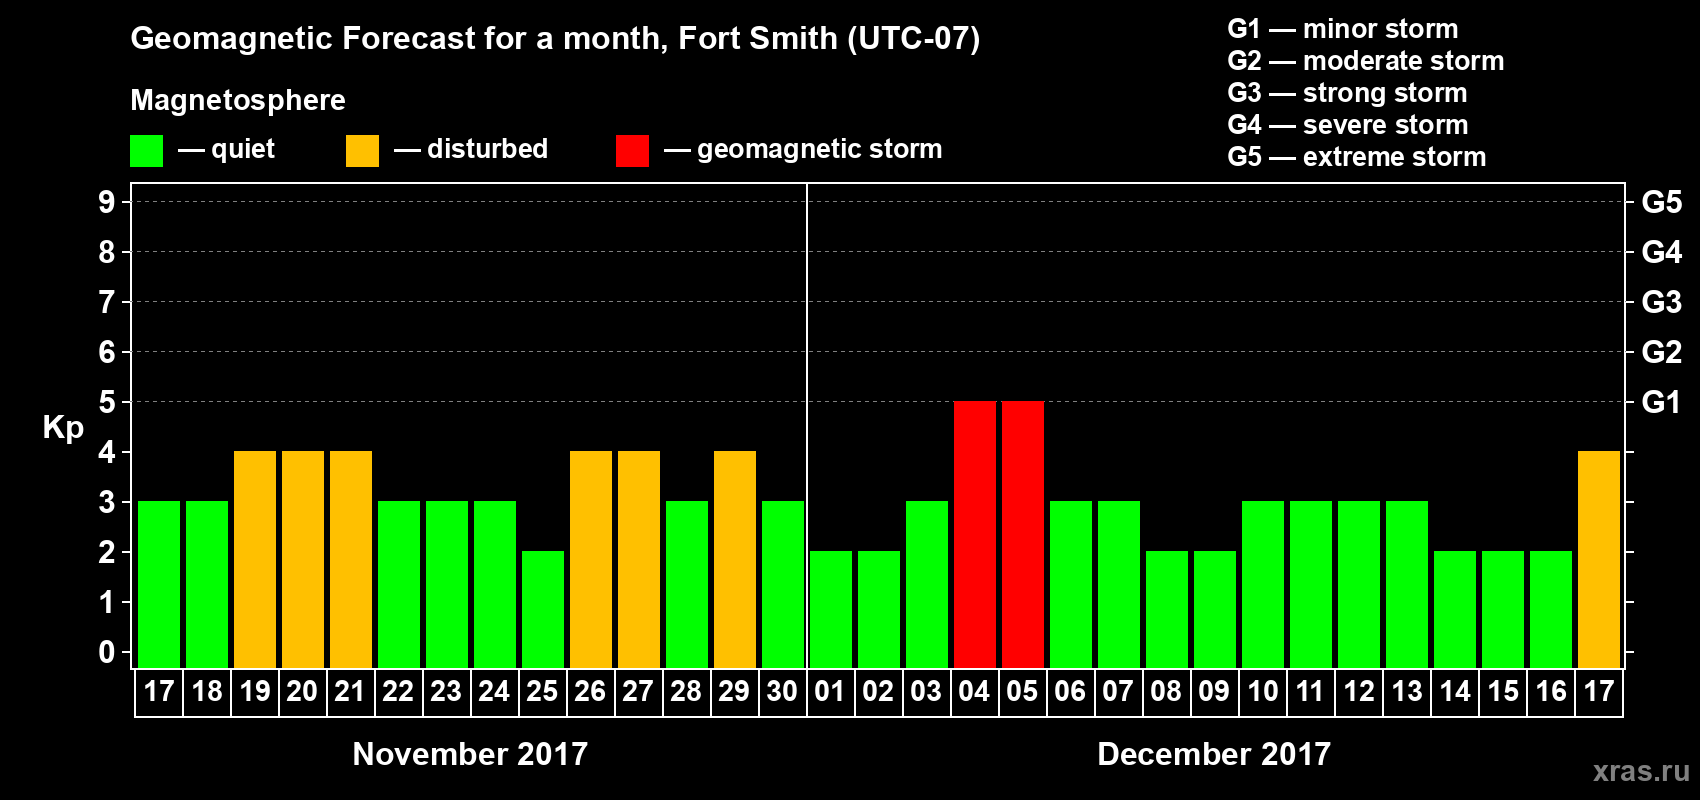Click the green bar for November 30
Image resolution: width=1700 pixels, height=800 pixels.
coord(783,584)
